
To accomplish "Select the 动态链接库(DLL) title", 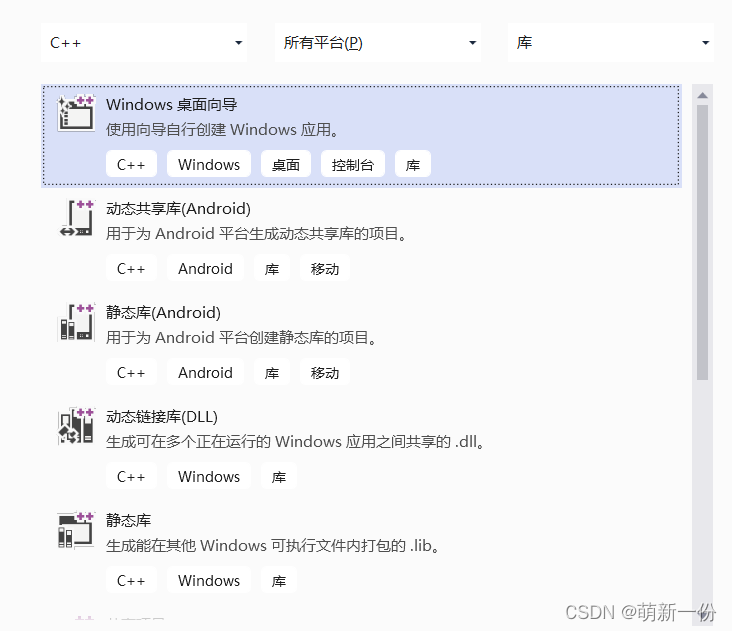I will click(x=162, y=417).
